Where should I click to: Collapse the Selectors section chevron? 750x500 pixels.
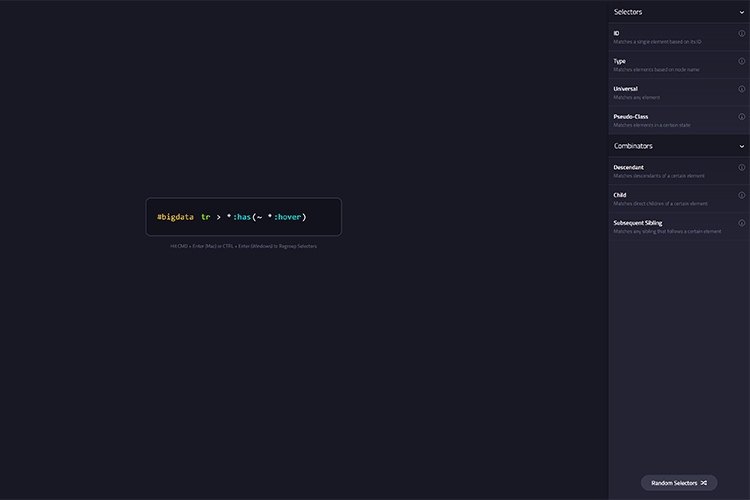click(x=740, y=12)
